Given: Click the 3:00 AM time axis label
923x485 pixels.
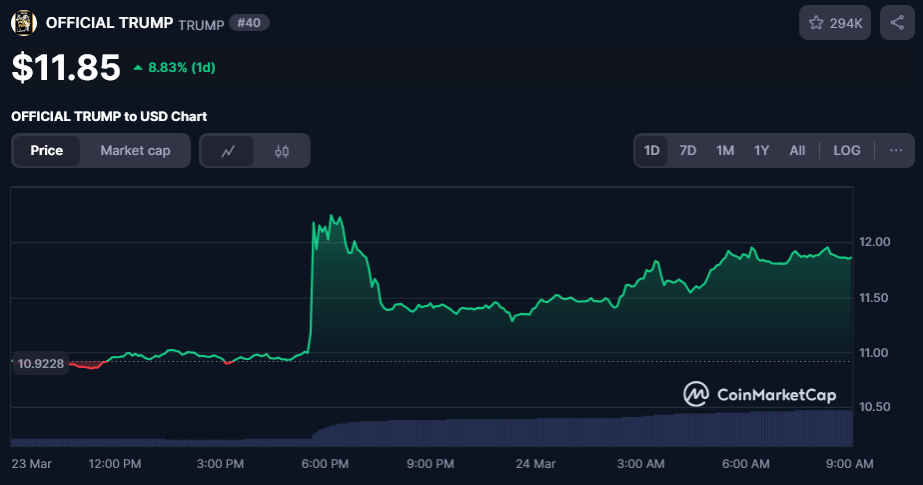Looking at the screenshot, I should [640, 464].
